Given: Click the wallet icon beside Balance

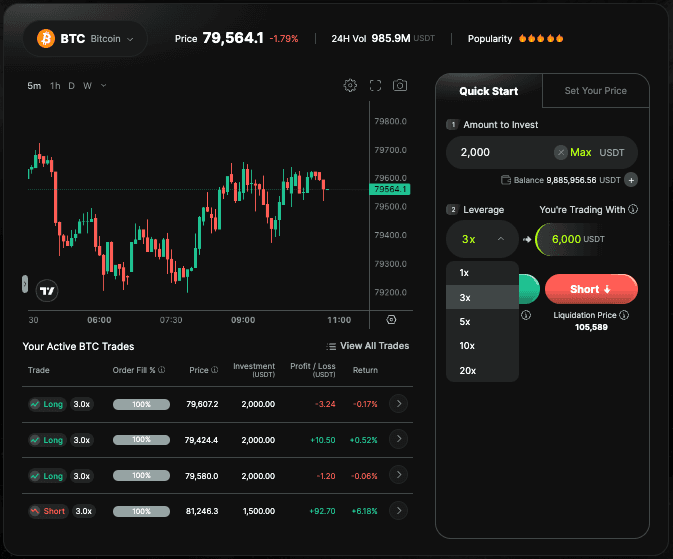Looking at the screenshot, I should pos(506,180).
